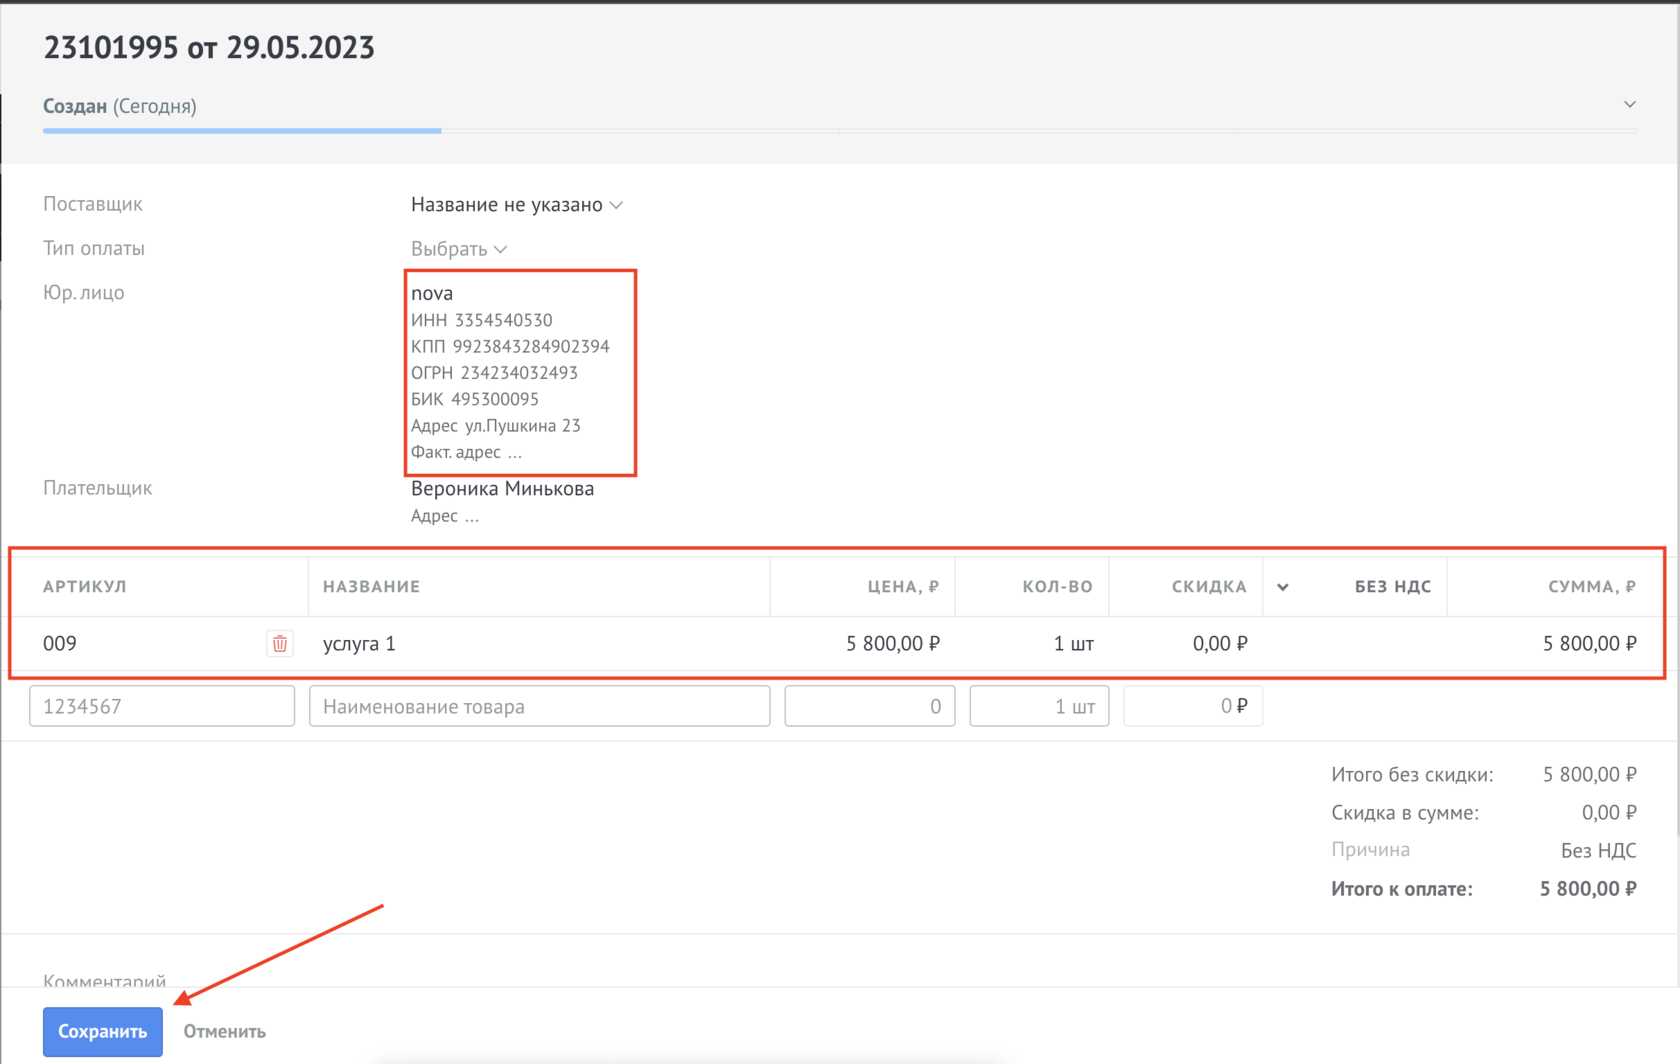This screenshot has width=1680, height=1064.
Task: Click the price input in the new item row
Action: (x=869, y=706)
